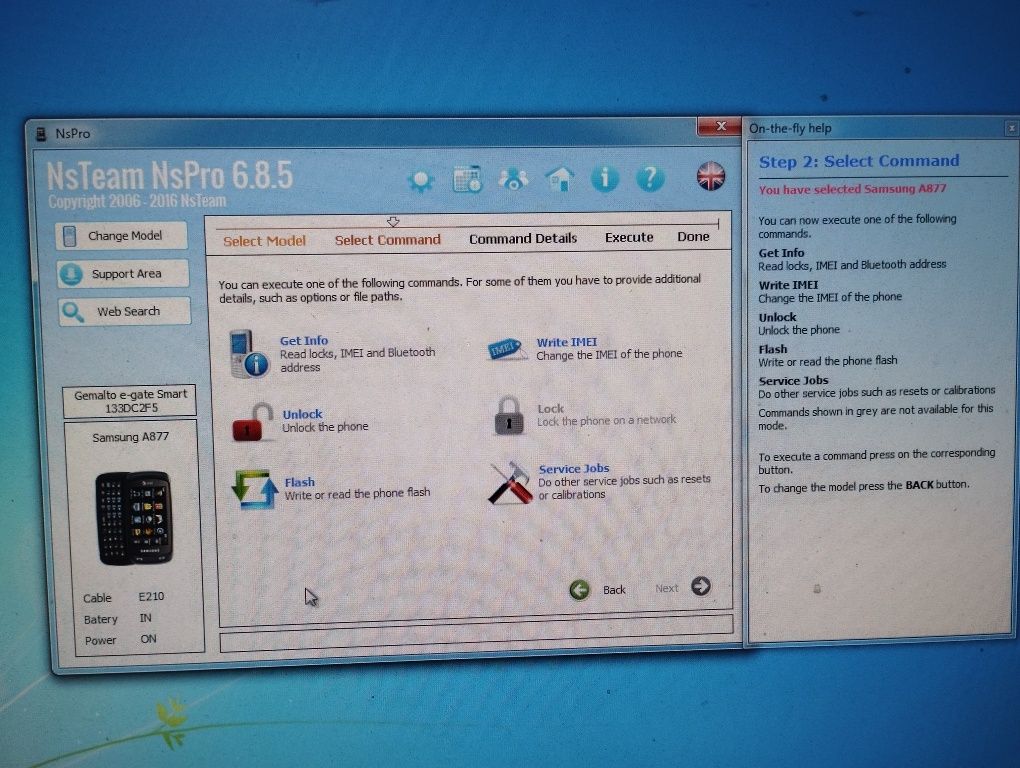Open the info icon in the header

(605, 178)
